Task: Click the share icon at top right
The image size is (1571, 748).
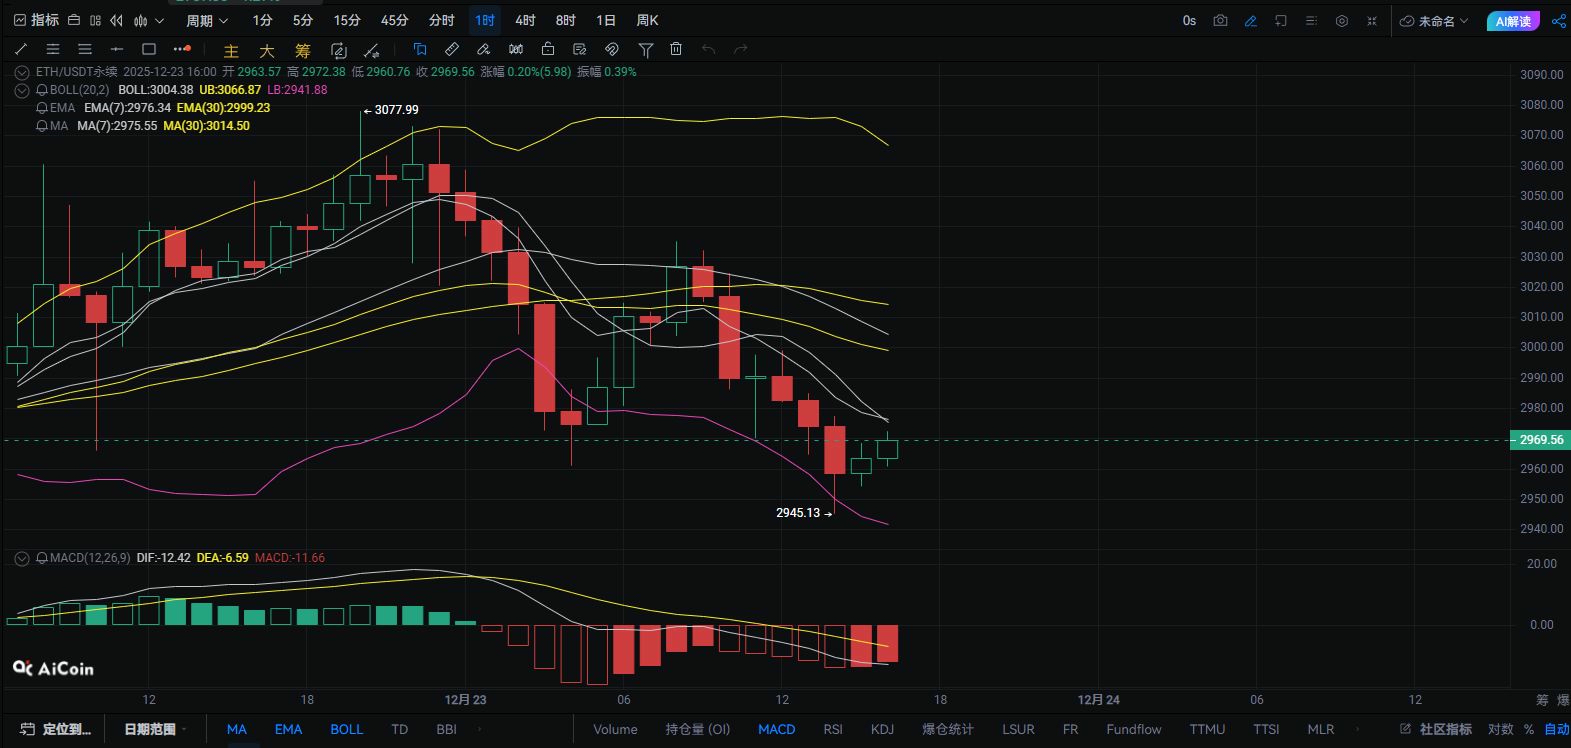Action: 1557,20
